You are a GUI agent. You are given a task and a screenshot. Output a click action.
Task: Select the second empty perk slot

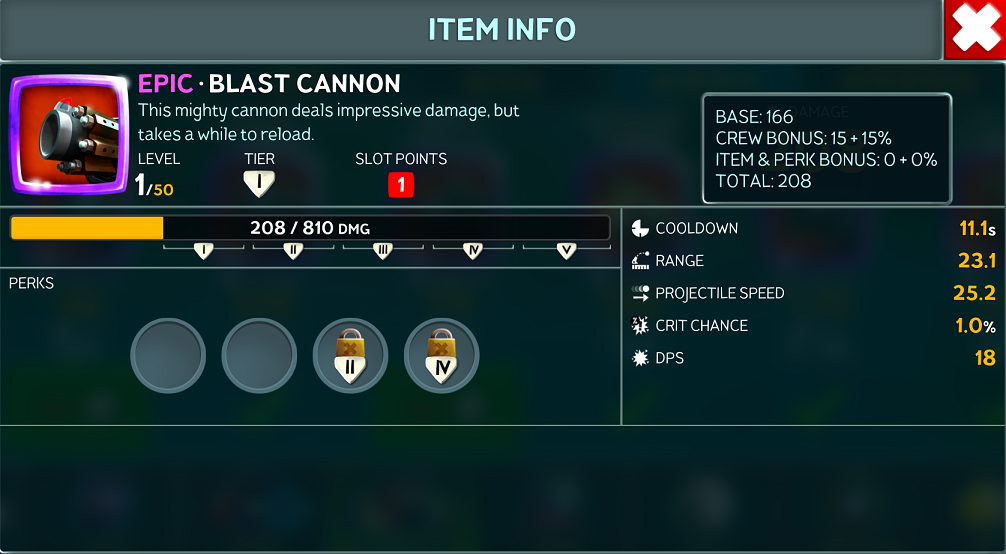tap(259, 356)
